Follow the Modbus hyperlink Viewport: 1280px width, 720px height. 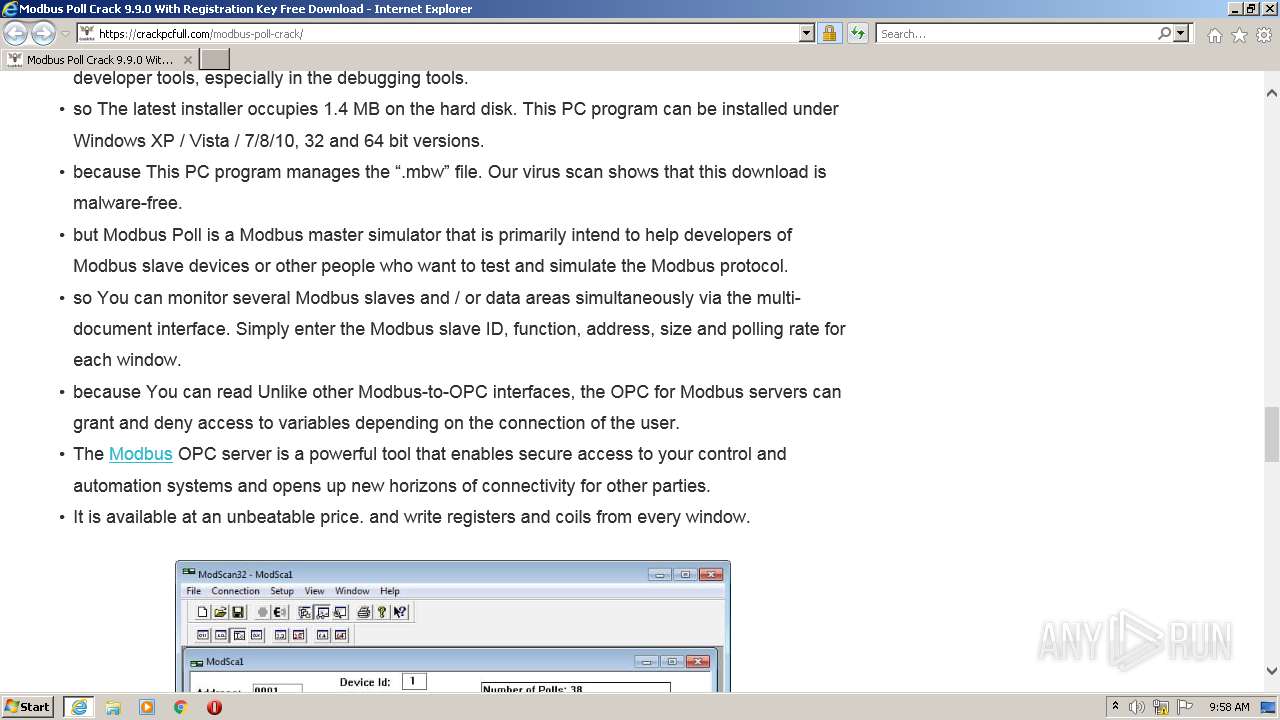click(141, 454)
